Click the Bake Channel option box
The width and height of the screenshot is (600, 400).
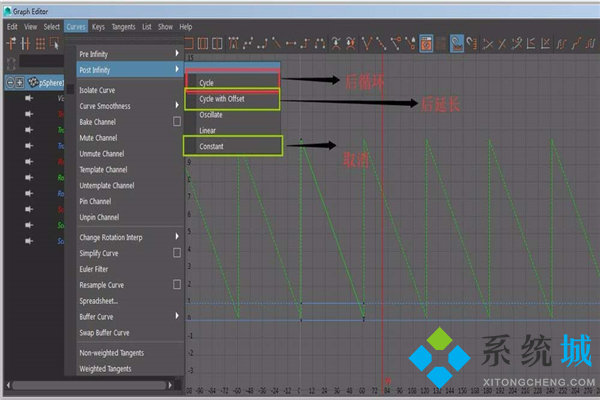(177, 121)
